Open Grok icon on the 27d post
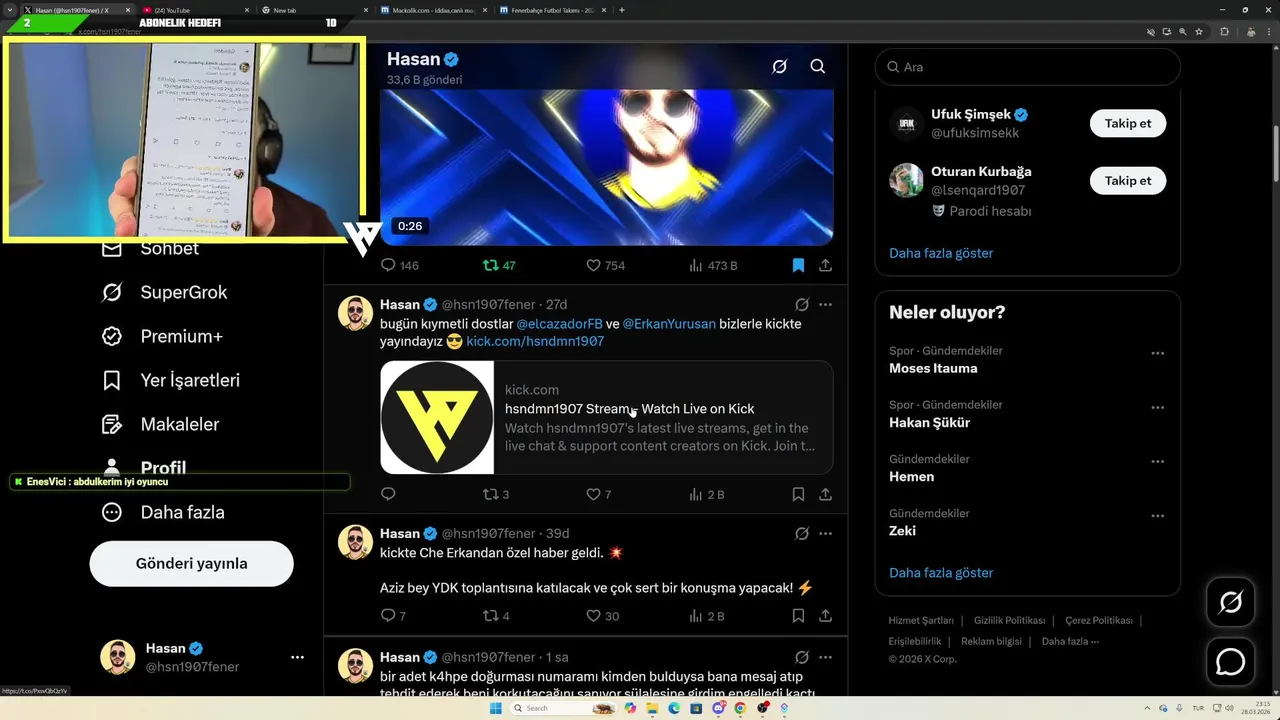This screenshot has height=720, width=1280. (x=802, y=304)
